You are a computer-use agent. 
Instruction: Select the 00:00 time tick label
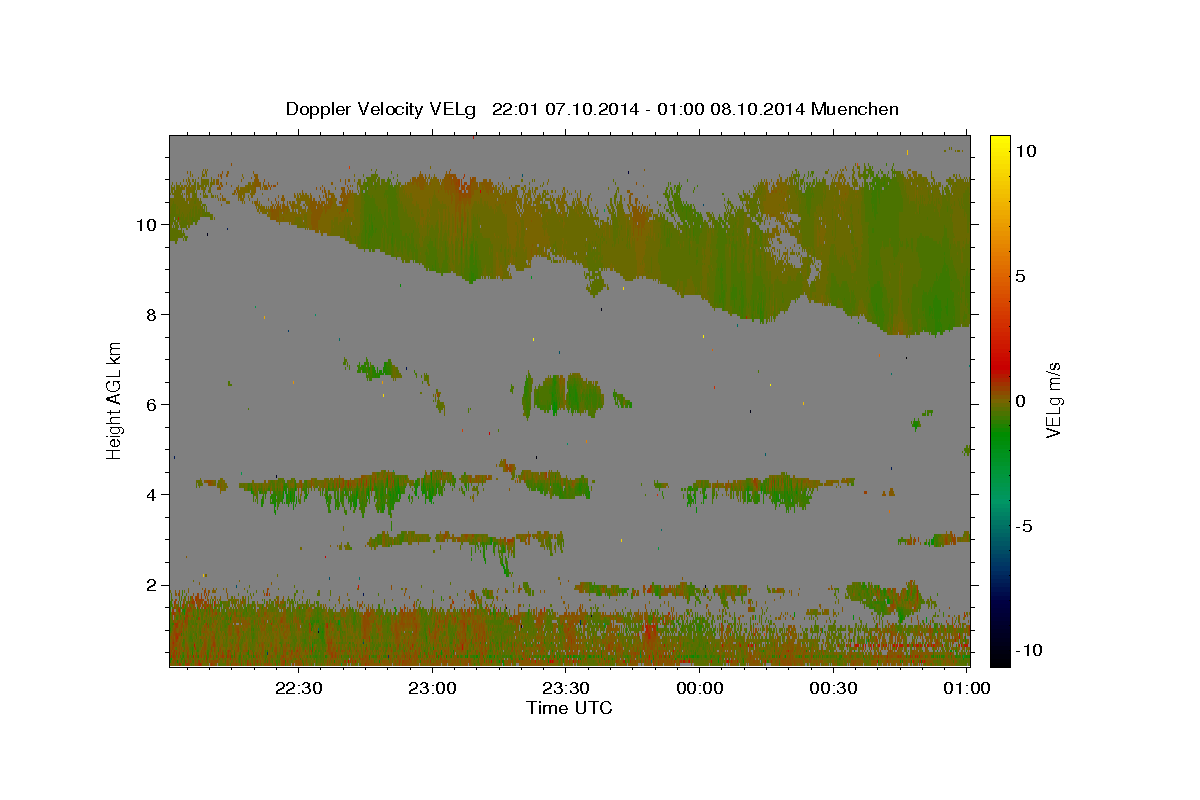[700, 688]
